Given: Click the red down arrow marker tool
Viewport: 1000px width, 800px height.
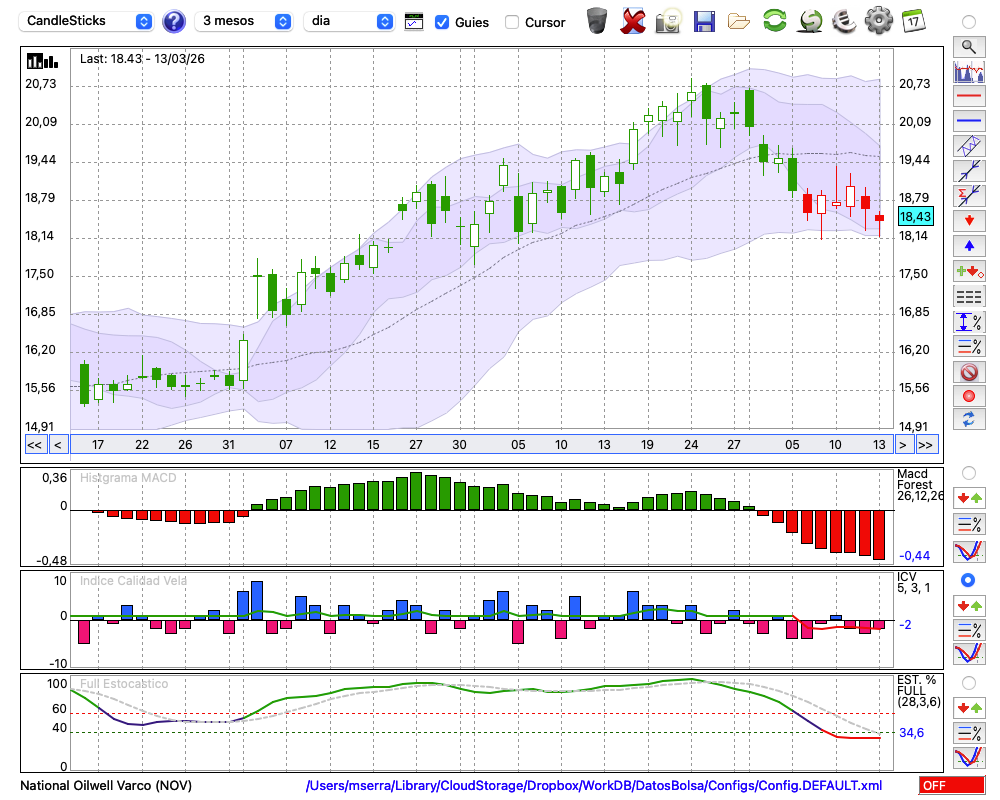Looking at the screenshot, I should tap(969, 221).
